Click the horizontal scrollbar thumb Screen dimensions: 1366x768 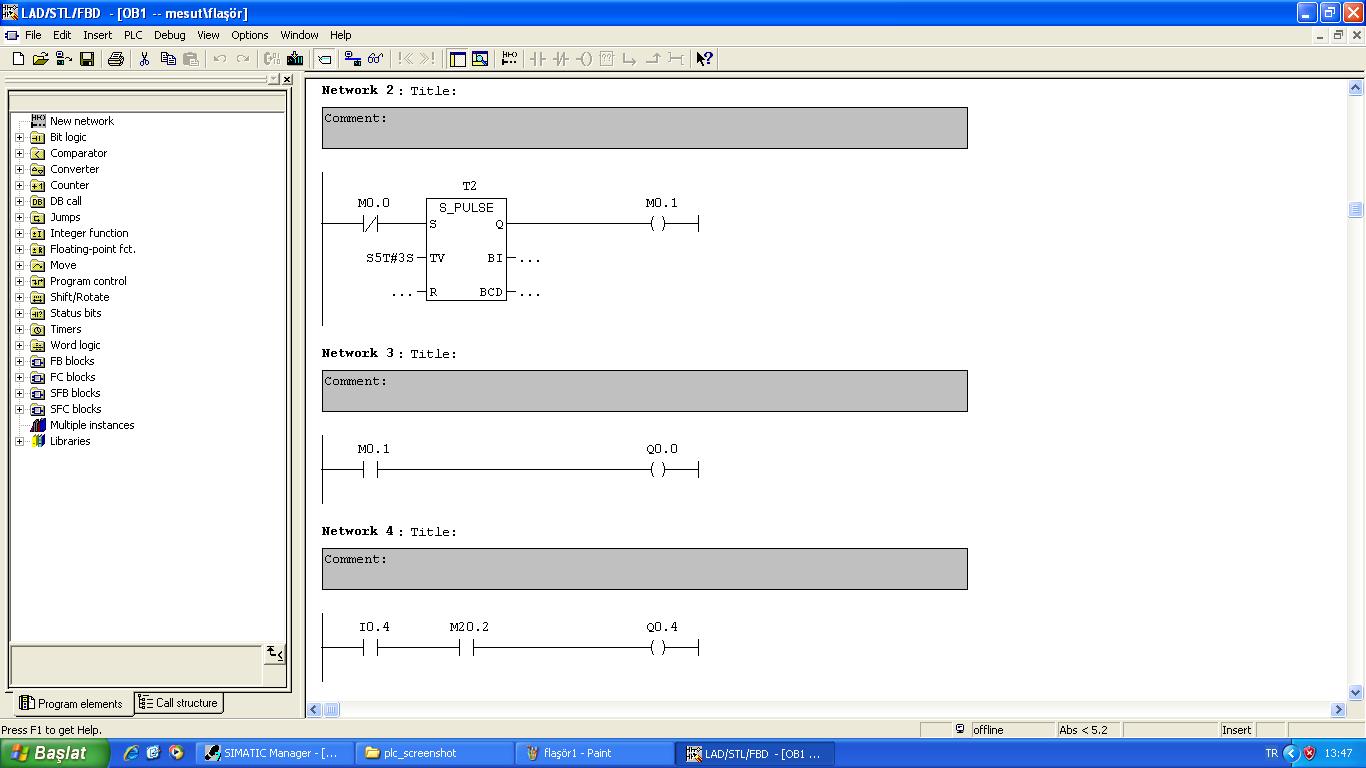(331, 709)
